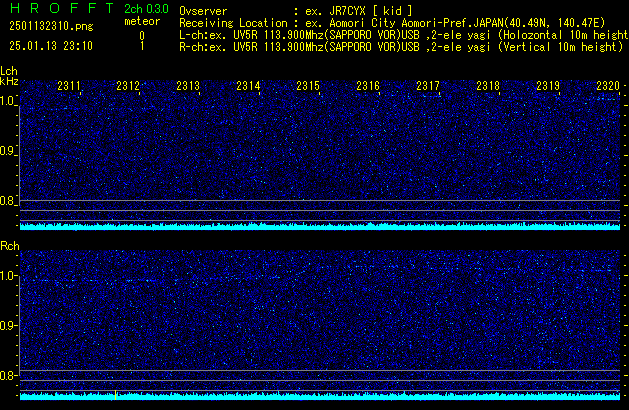
Task: Click the Lch 1.0 kHz axis label
Action: tap(7, 101)
